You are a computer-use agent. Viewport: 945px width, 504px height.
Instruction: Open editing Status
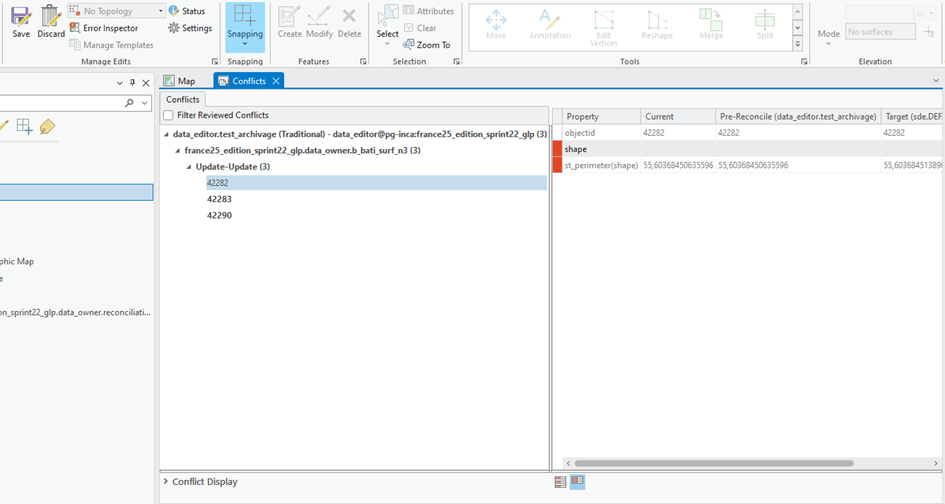(x=187, y=11)
